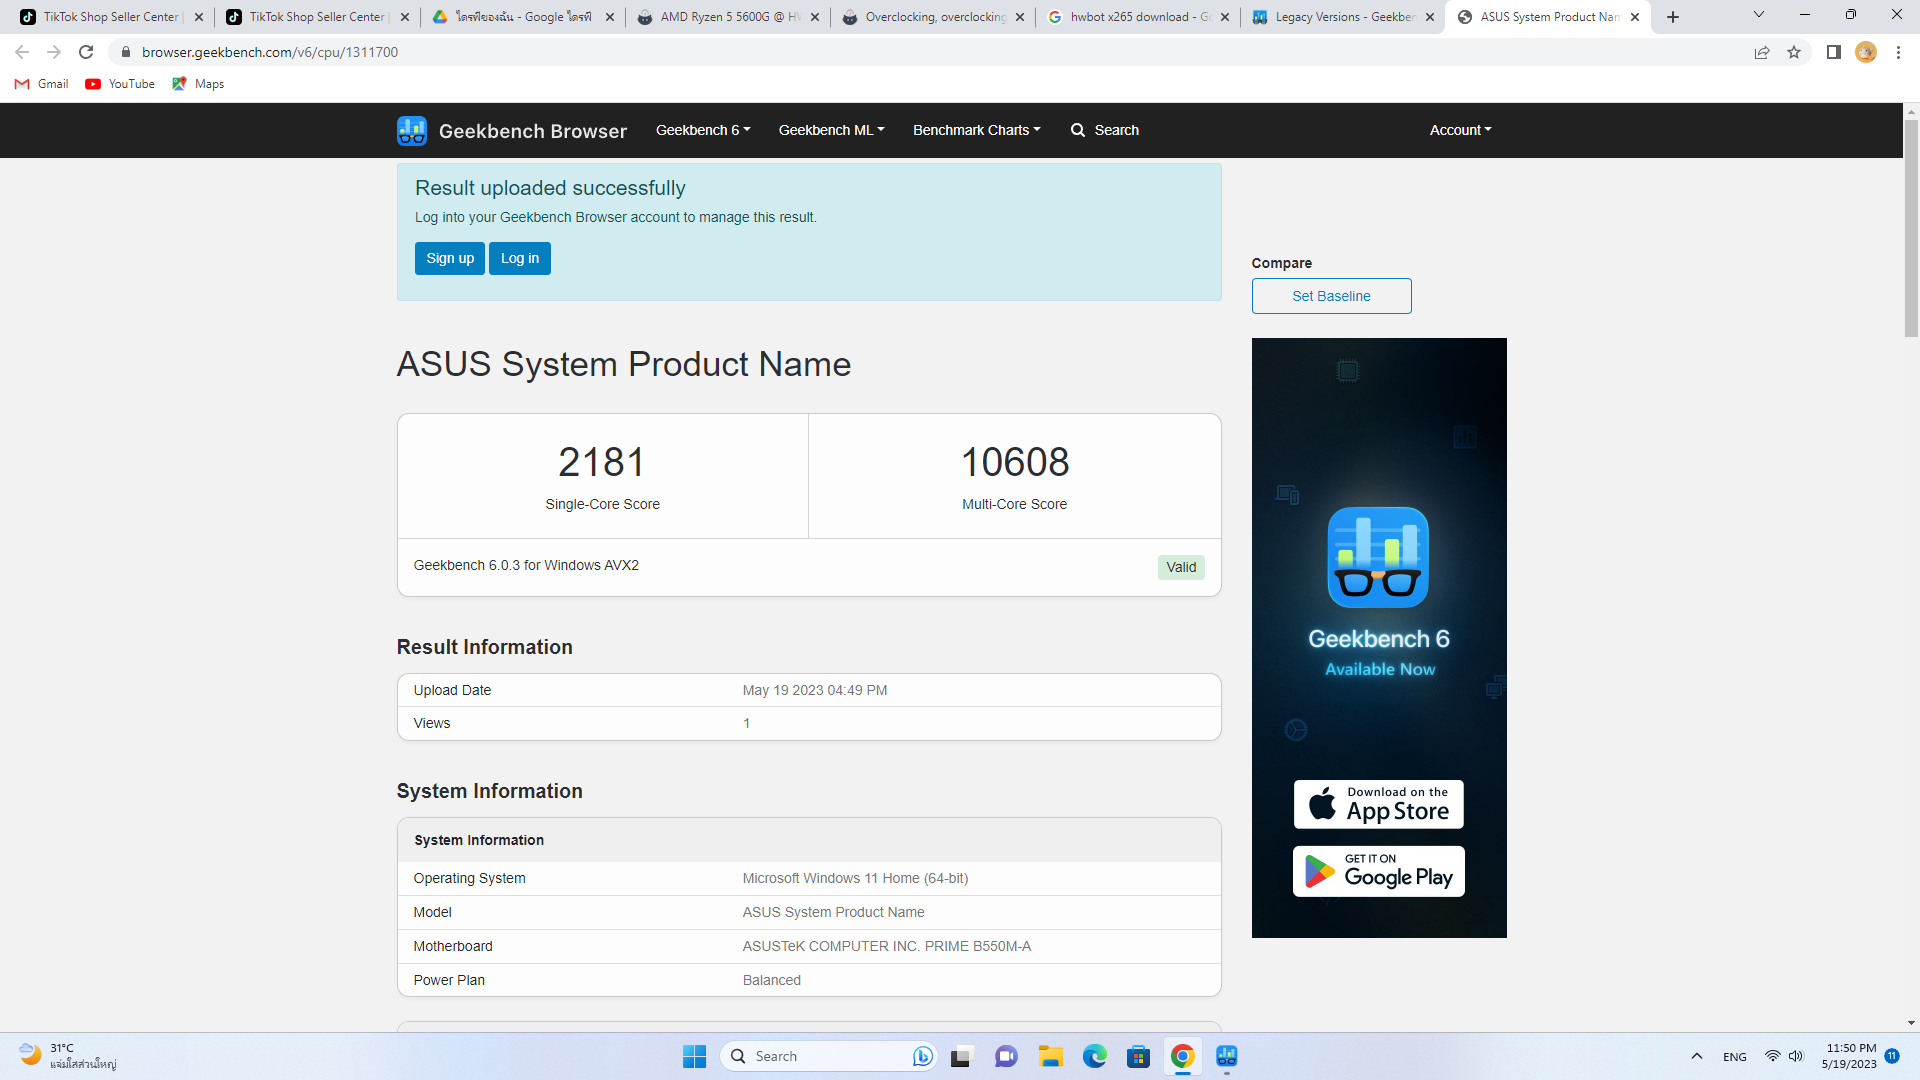Click the Single-Core Score 2181 value
Viewport: 1920px width, 1080px height.
pos(602,462)
